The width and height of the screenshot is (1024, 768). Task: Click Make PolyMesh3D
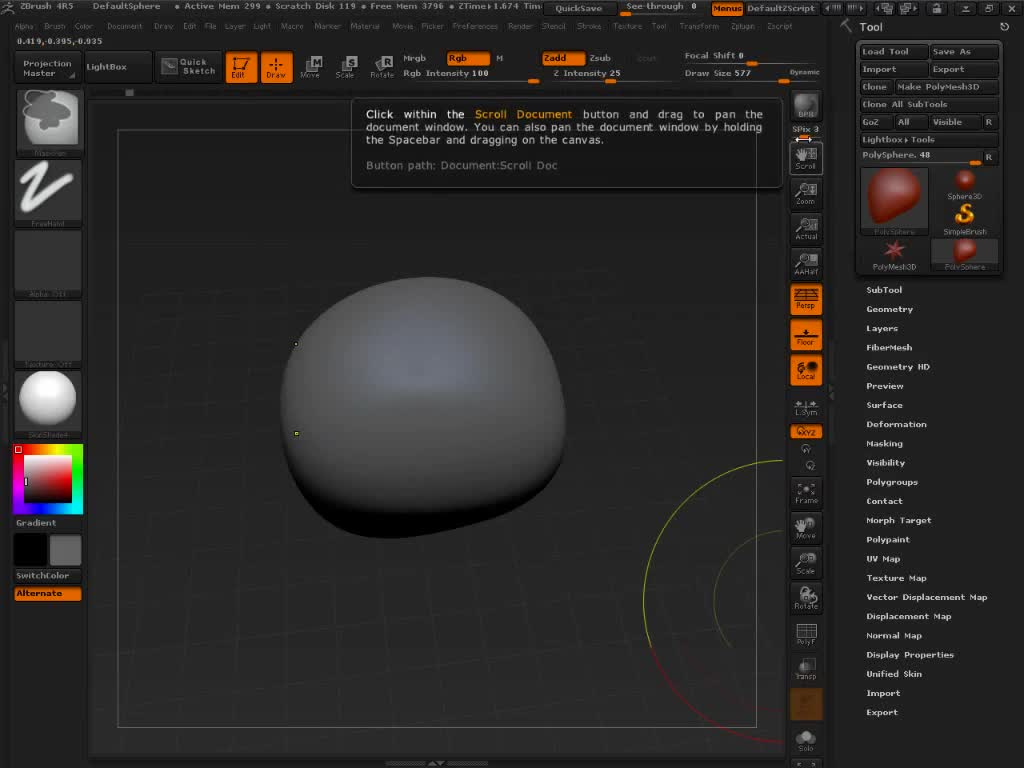click(946, 87)
